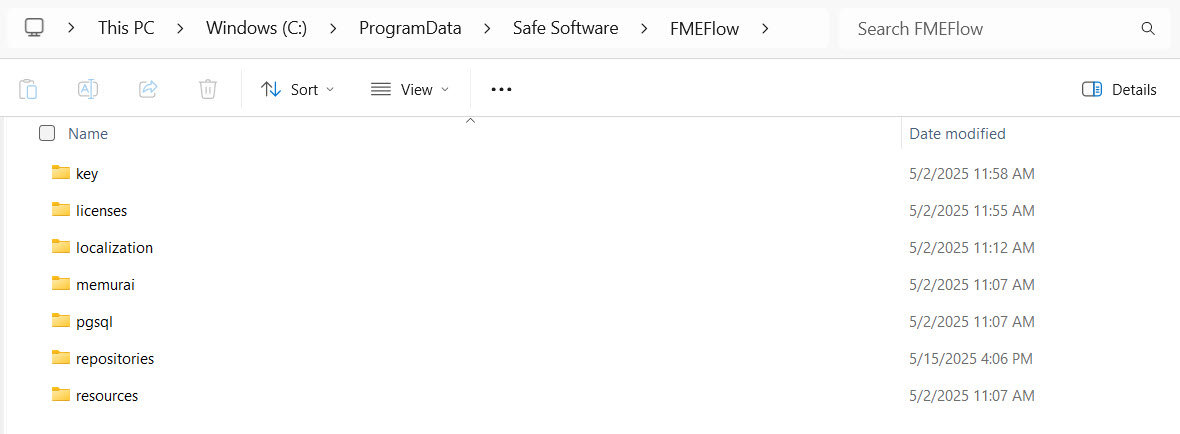Image resolution: width=1180 pixels, height=434 pixels.
Task: Click the Share icon in toolbar
Action: pyautogui.click(x=148, y=89)
